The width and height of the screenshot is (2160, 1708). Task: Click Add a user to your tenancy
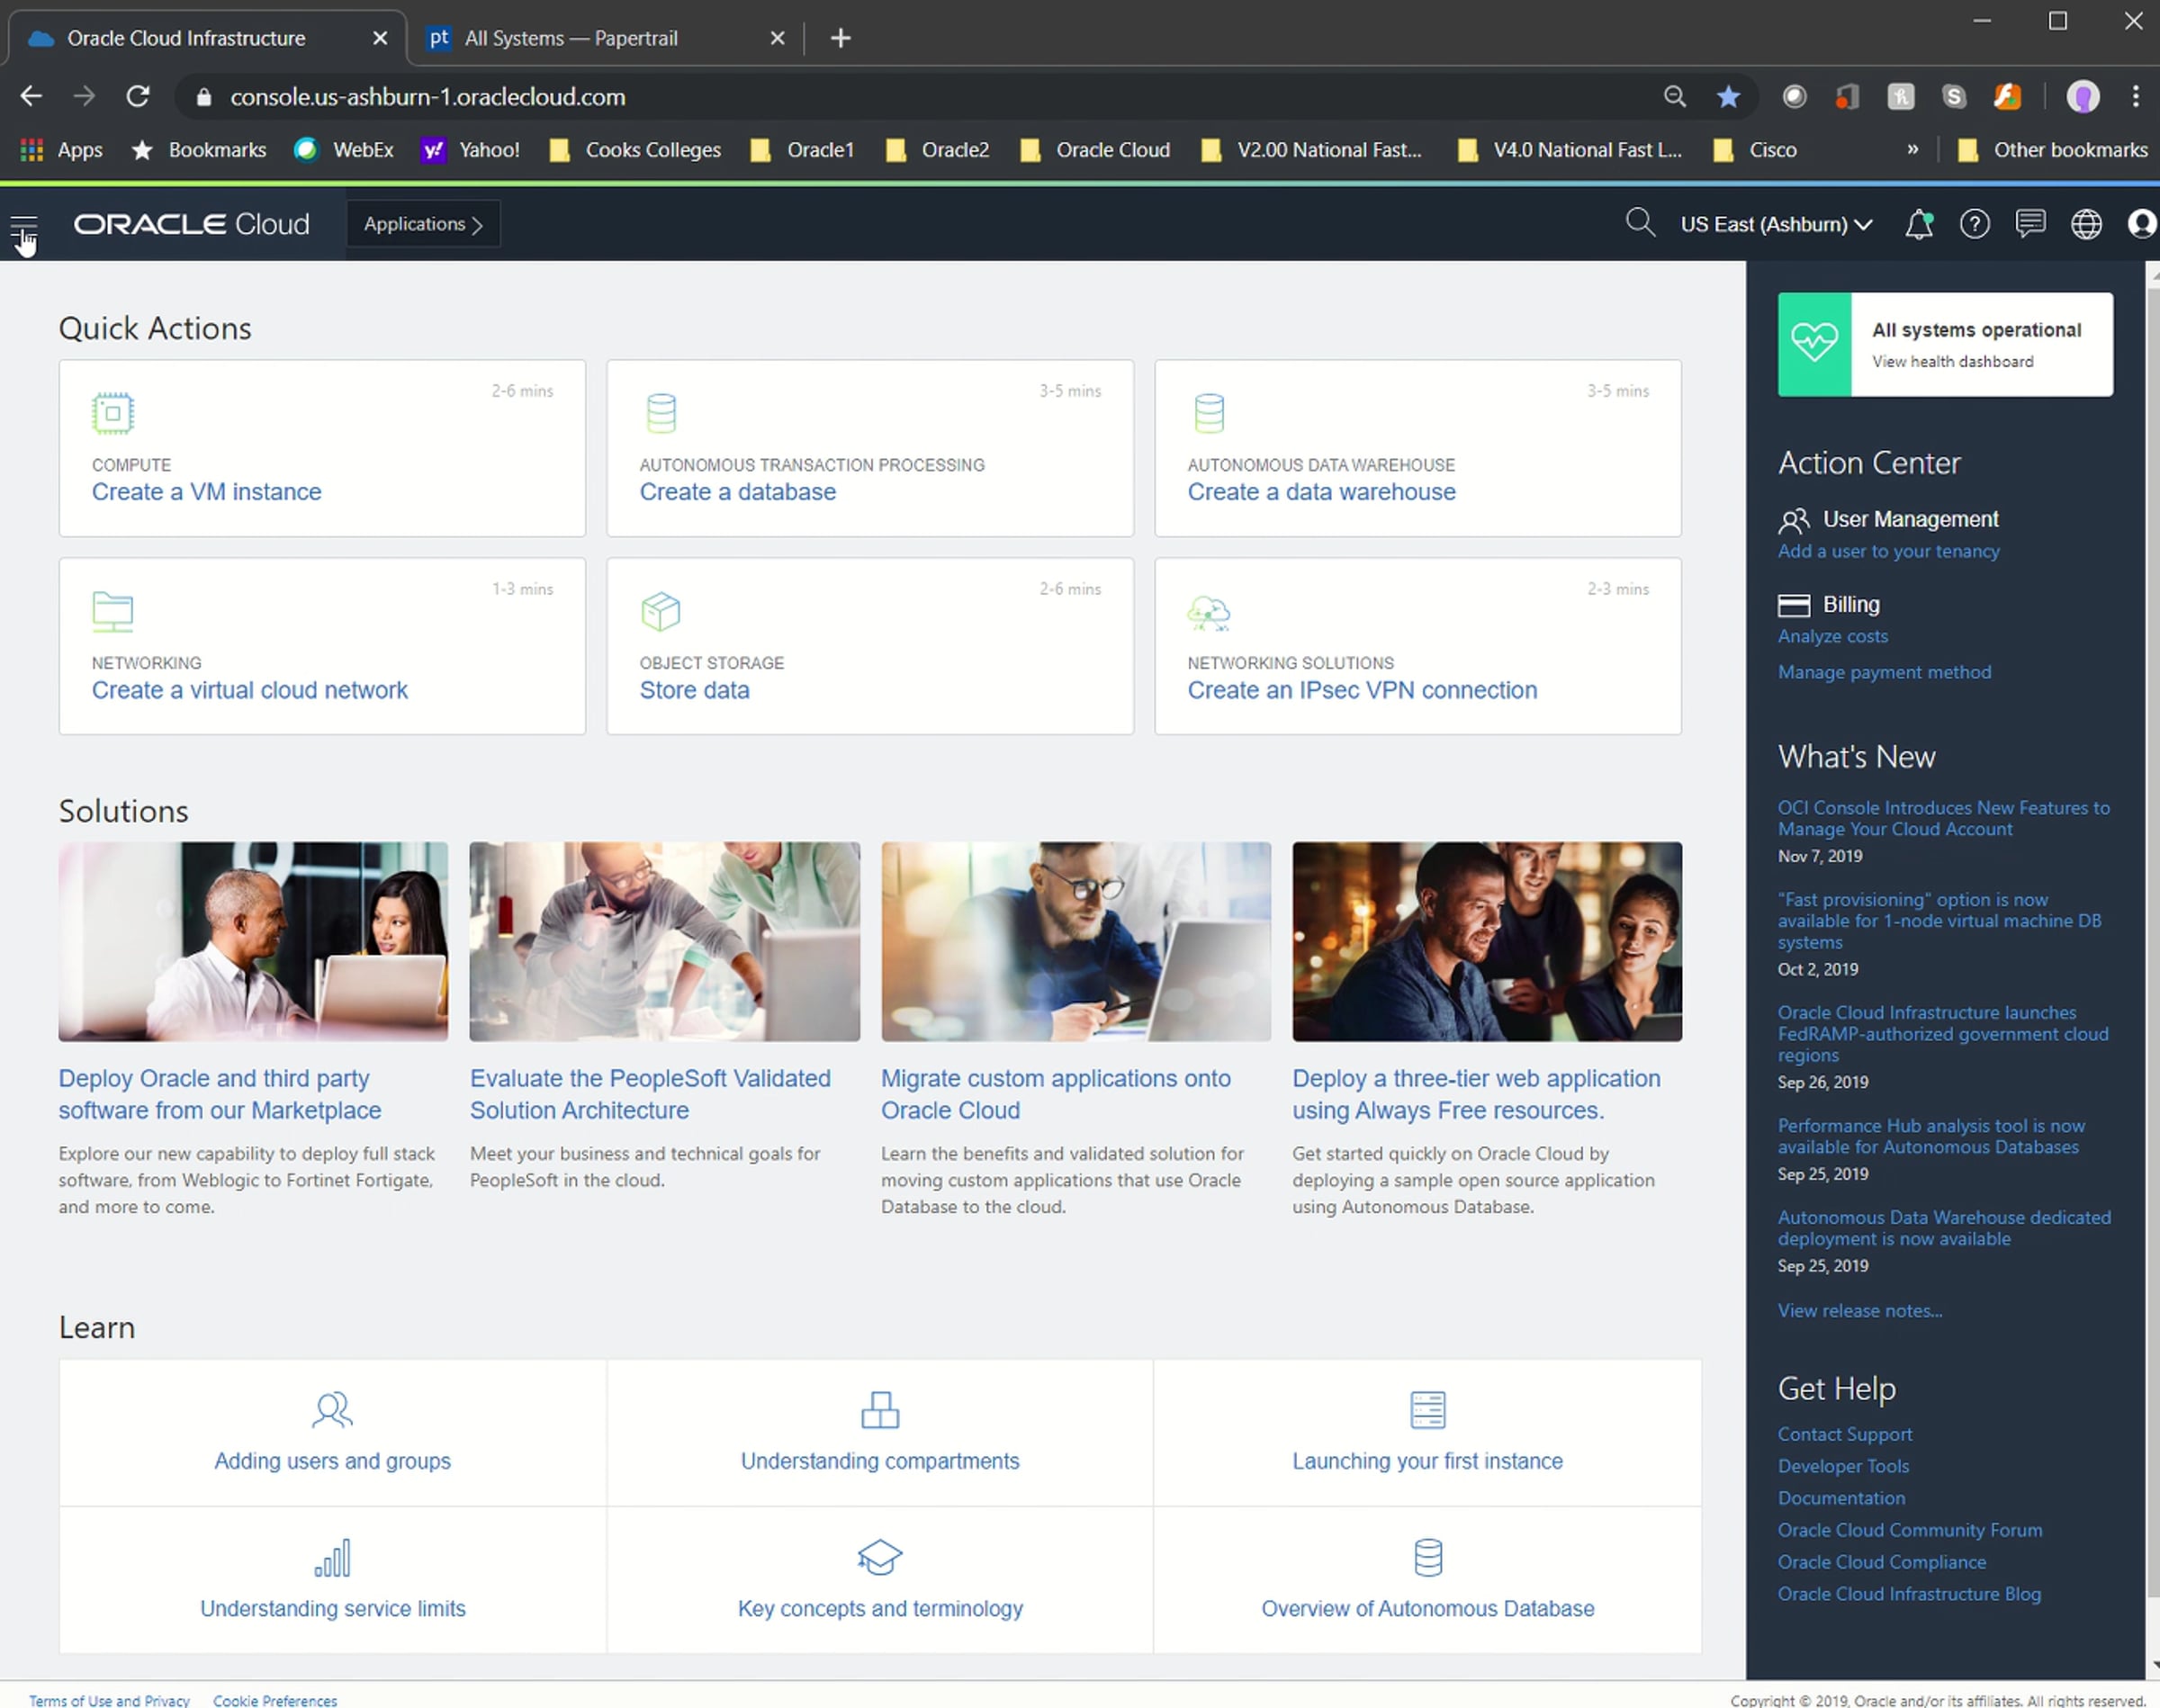(x=1889, y=551)
